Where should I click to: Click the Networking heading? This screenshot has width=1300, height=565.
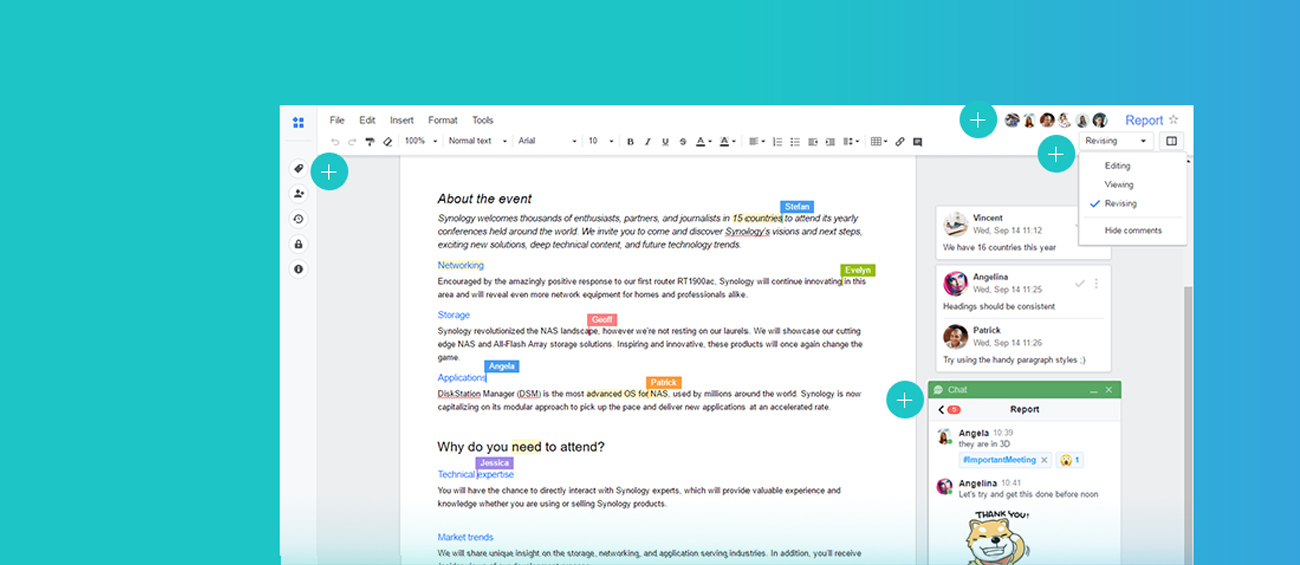(460, 266)
